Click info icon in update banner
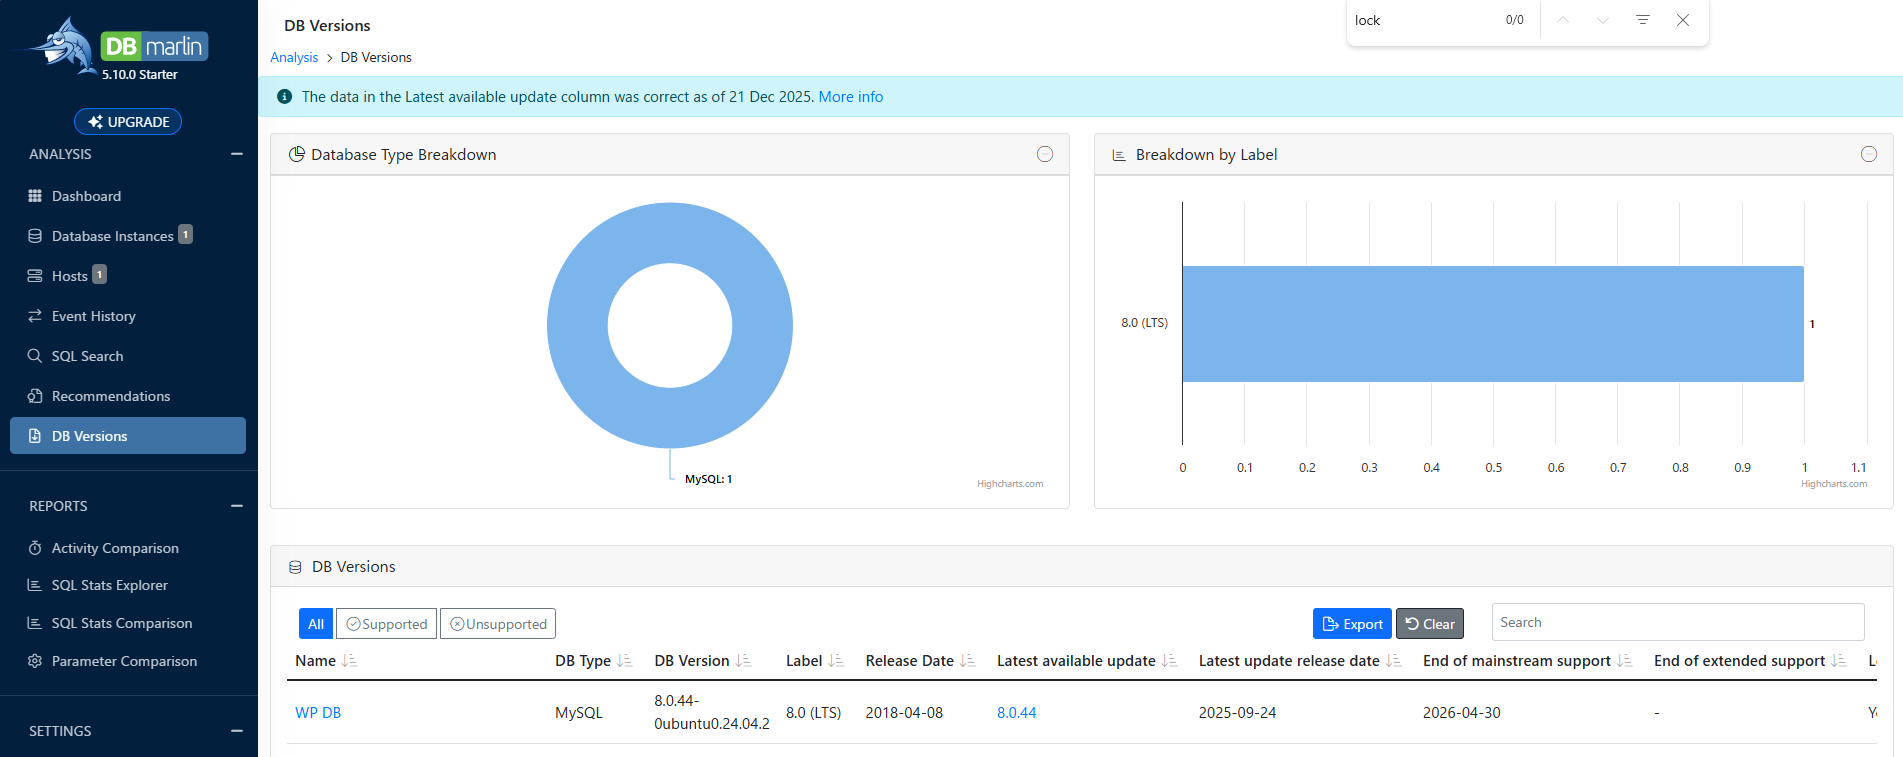1903x757 pixels. pyautogui.click(x=284, y=97)
